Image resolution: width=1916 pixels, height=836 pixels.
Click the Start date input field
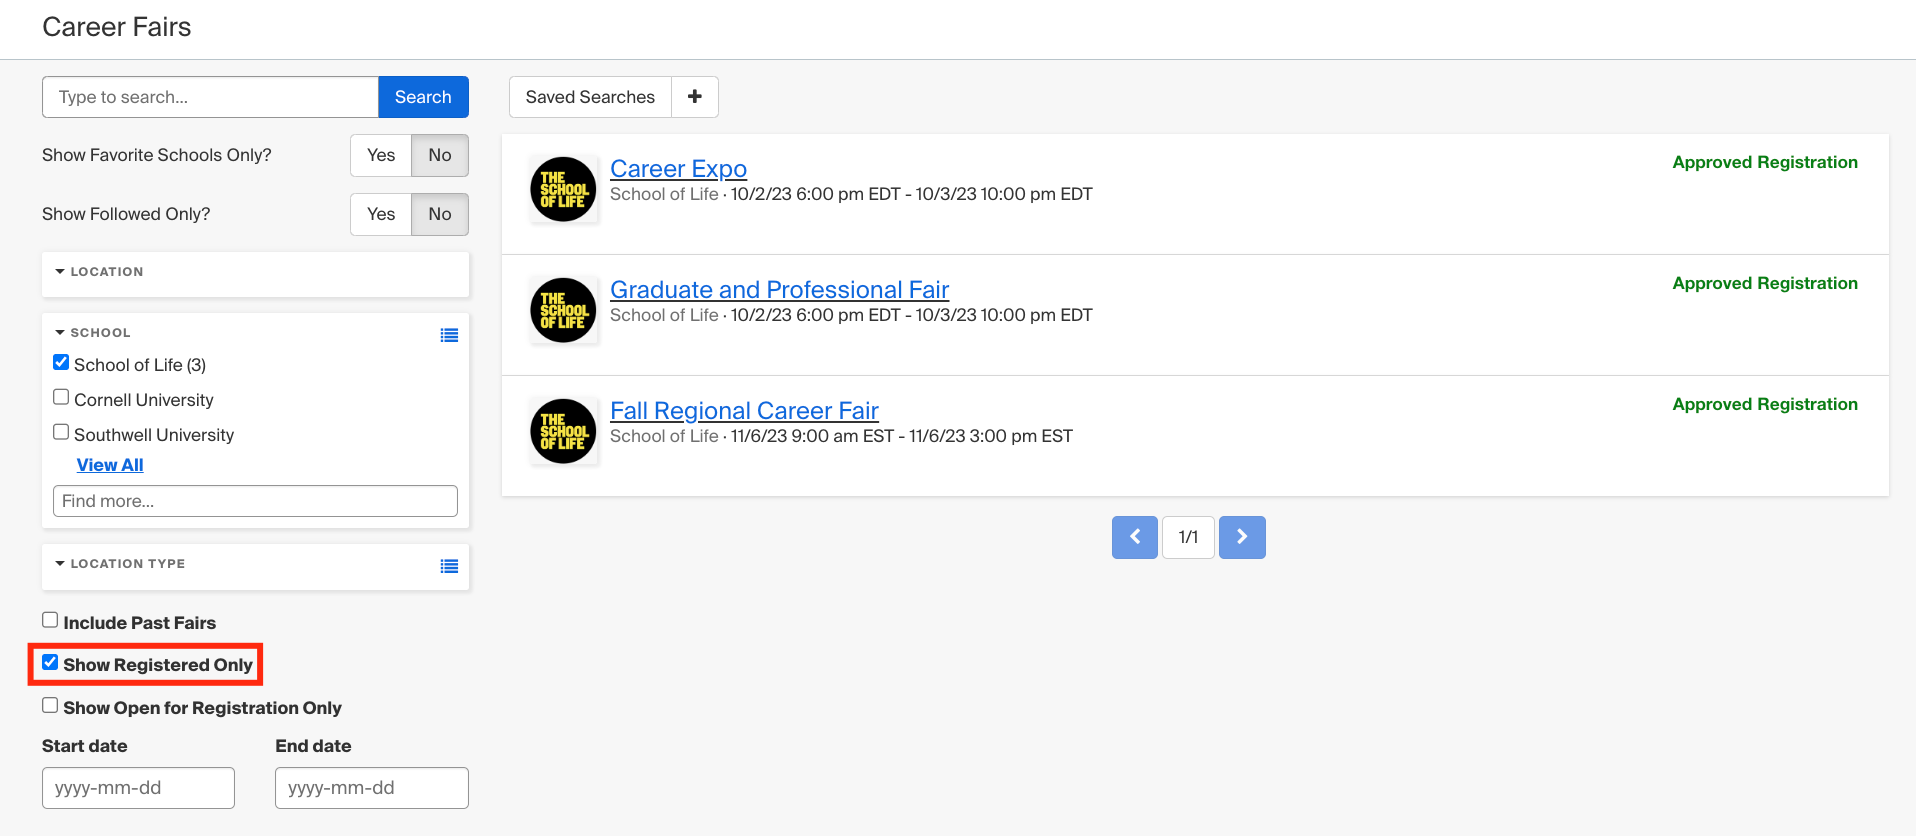138,788
